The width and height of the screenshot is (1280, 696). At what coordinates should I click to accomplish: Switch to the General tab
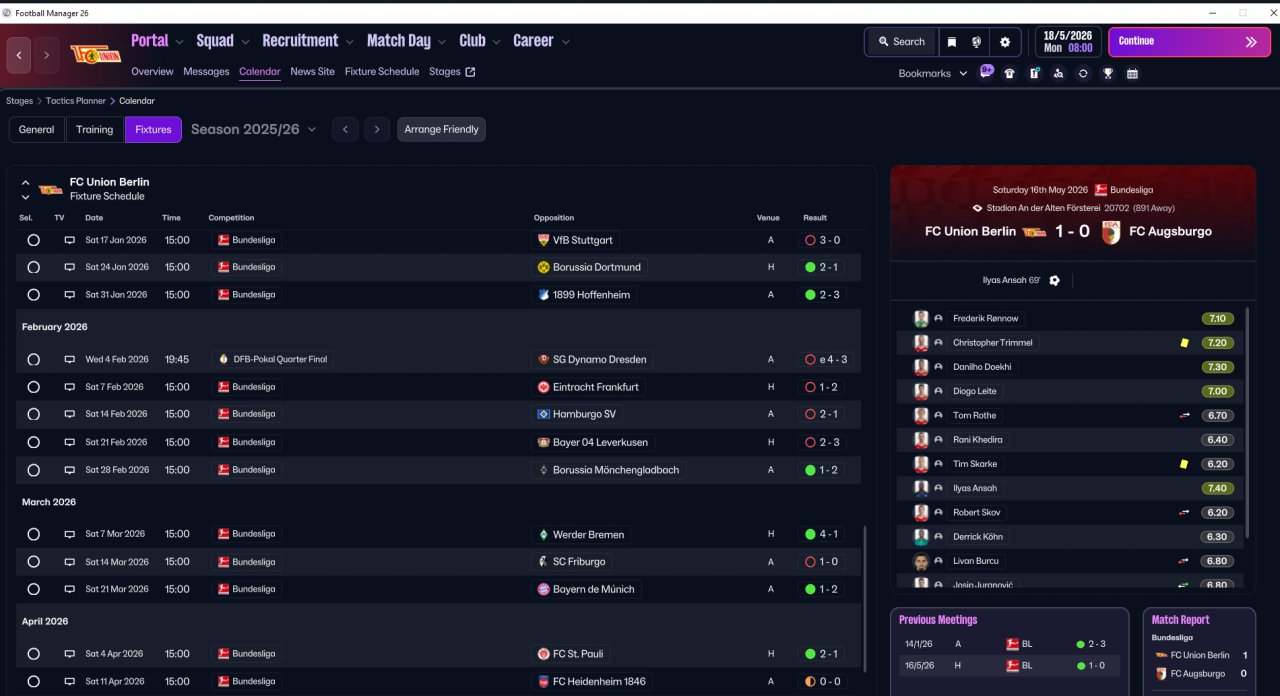point(36,130)
